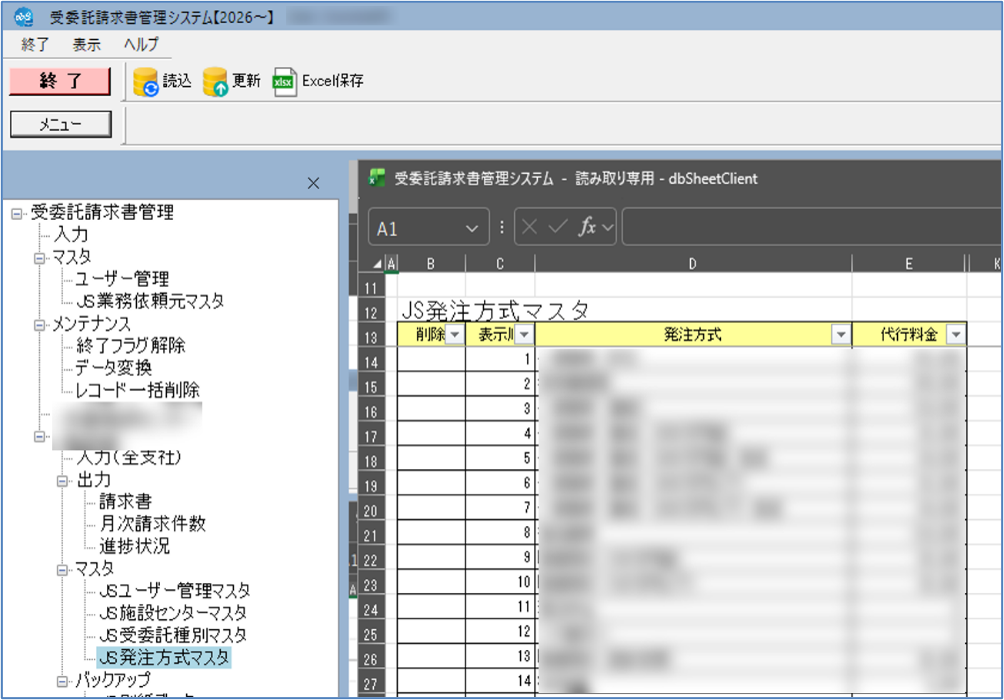Select JS施設センターマスタ in the tree
1004x700 pixels.
click(x=173, y=613)
